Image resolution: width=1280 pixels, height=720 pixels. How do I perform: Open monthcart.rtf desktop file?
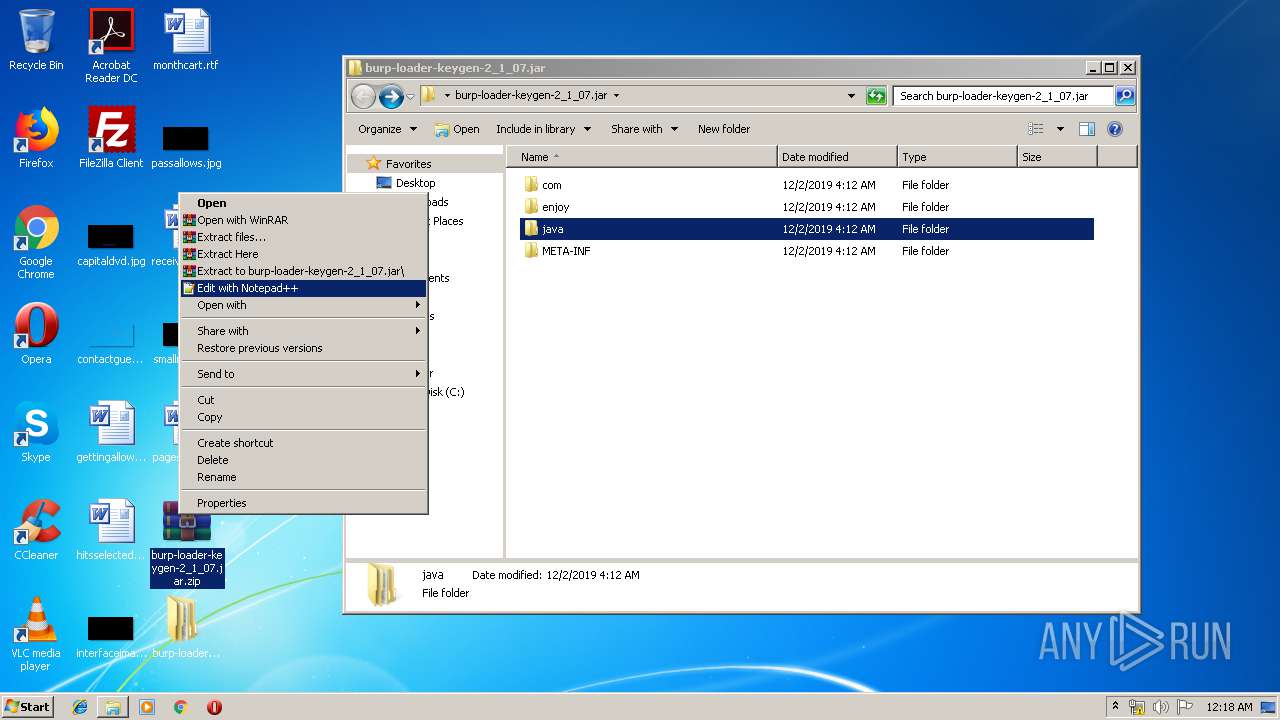coord(185,40)
